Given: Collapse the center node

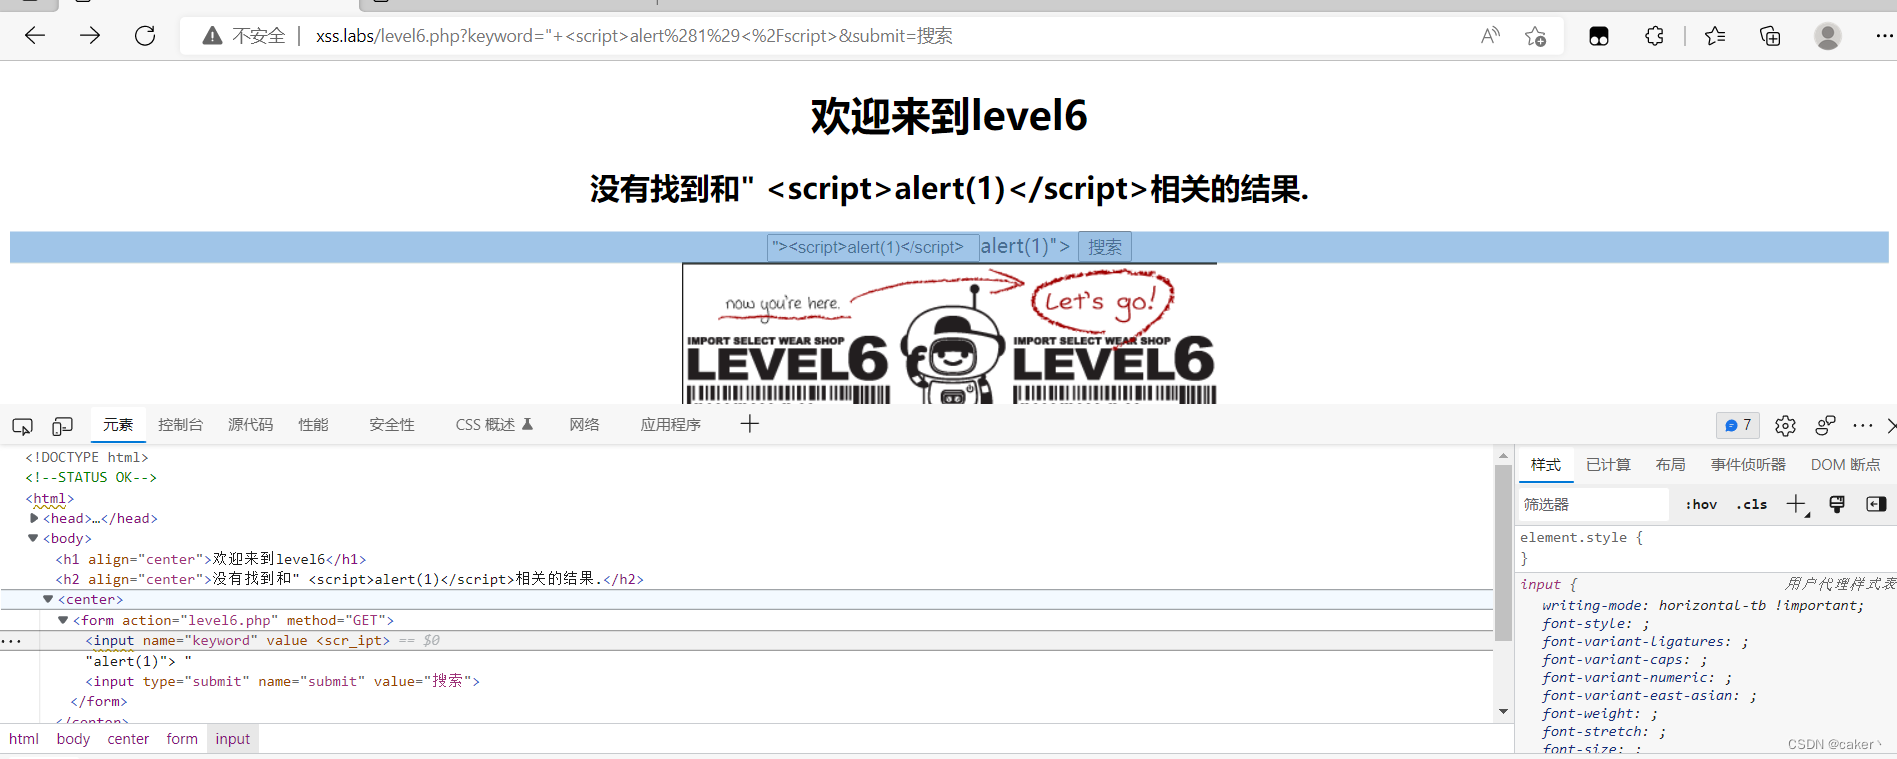Looking at the screenshot, I should point(47,599).
